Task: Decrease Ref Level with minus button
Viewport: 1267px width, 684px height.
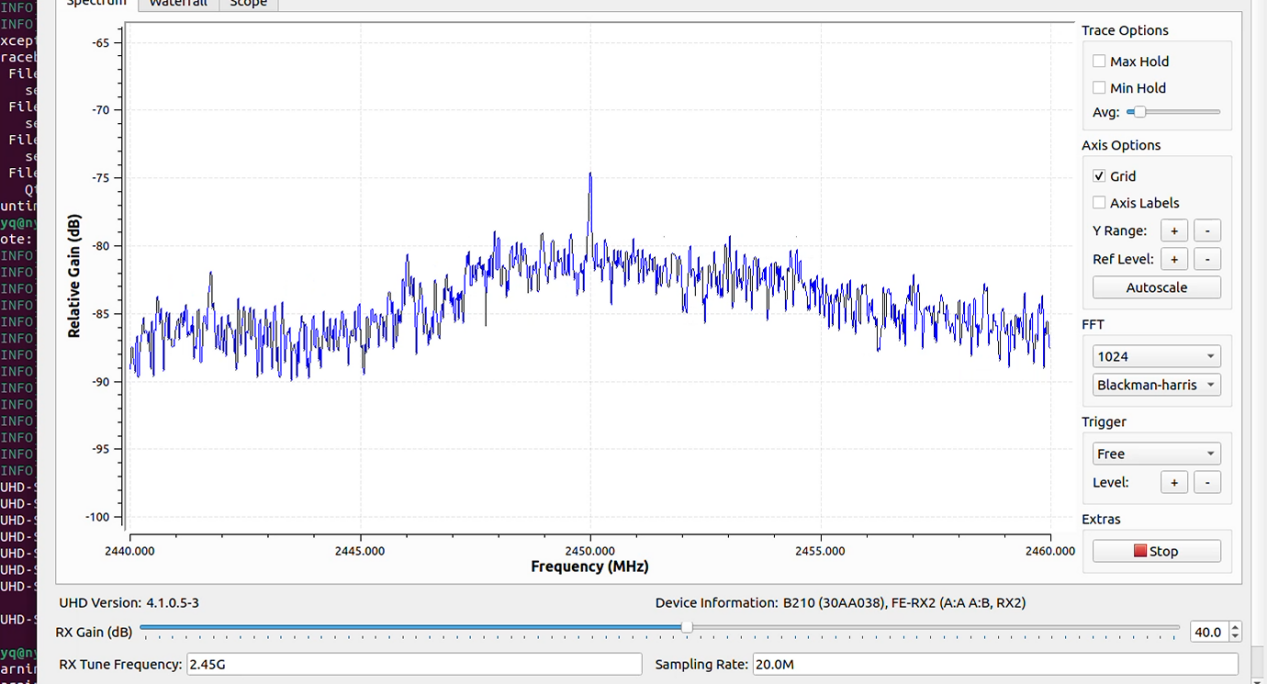Action: tap(1207, 259)
